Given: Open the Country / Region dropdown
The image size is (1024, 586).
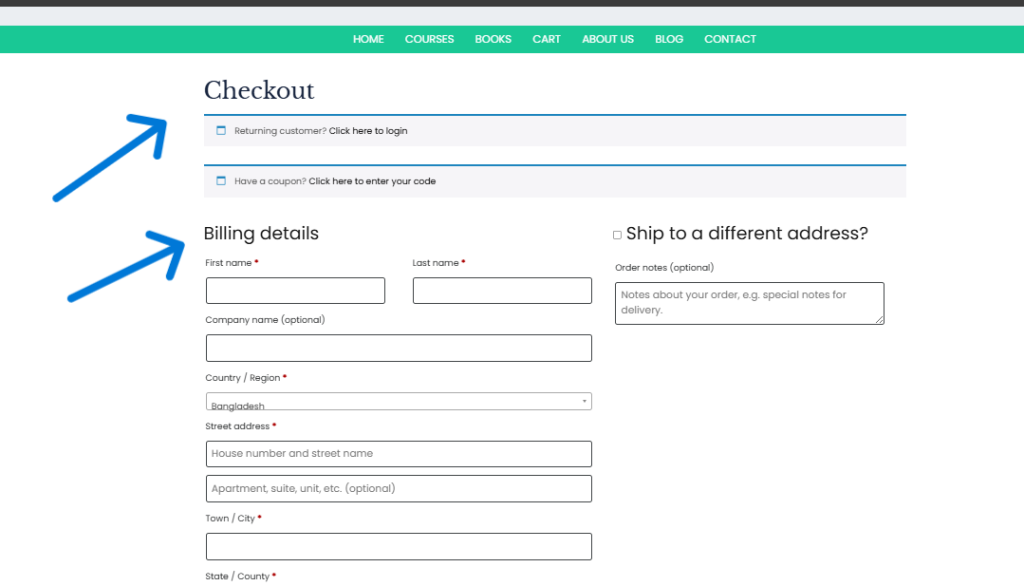Looking at the screenshot, I should pos(398,401).
